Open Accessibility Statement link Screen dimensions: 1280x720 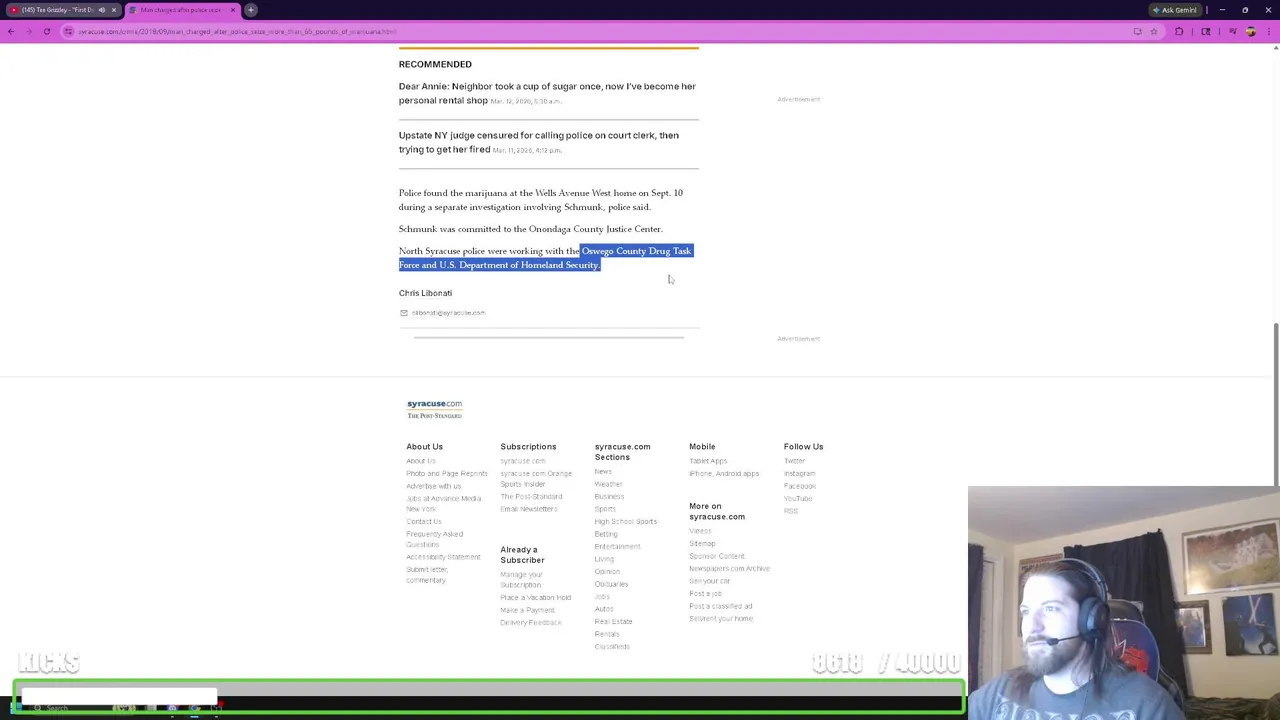pos(443,557)
